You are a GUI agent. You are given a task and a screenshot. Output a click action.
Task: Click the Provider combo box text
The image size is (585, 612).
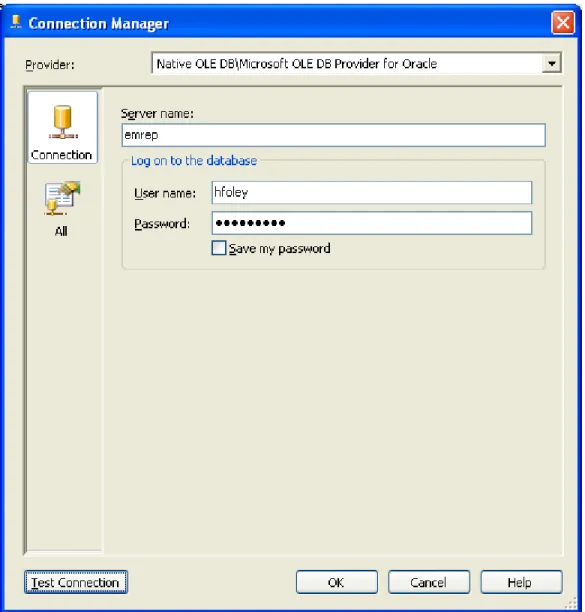tap(297, 64)
